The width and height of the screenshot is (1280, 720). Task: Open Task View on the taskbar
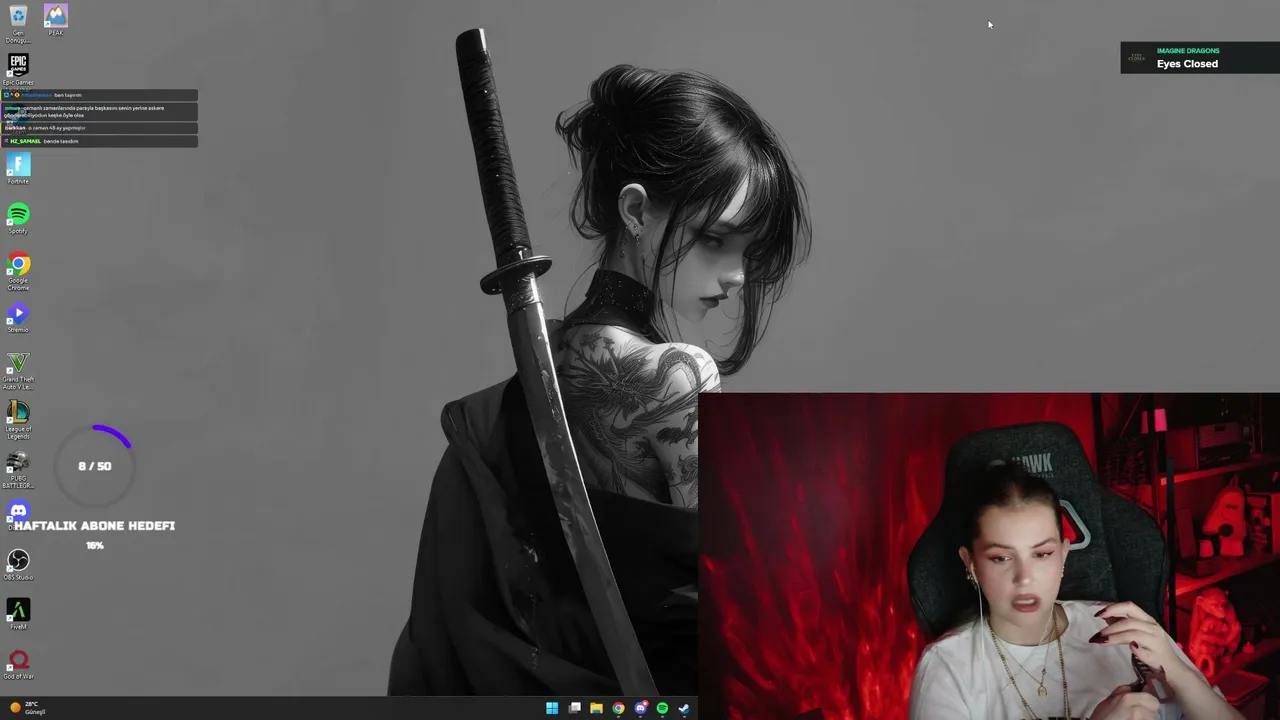[574, 708]
